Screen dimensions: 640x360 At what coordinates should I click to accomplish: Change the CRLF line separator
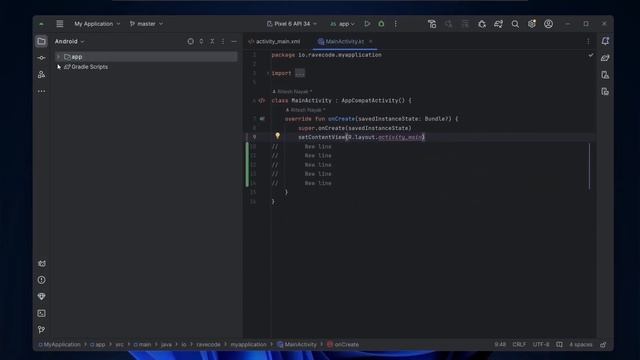(519, 344)
